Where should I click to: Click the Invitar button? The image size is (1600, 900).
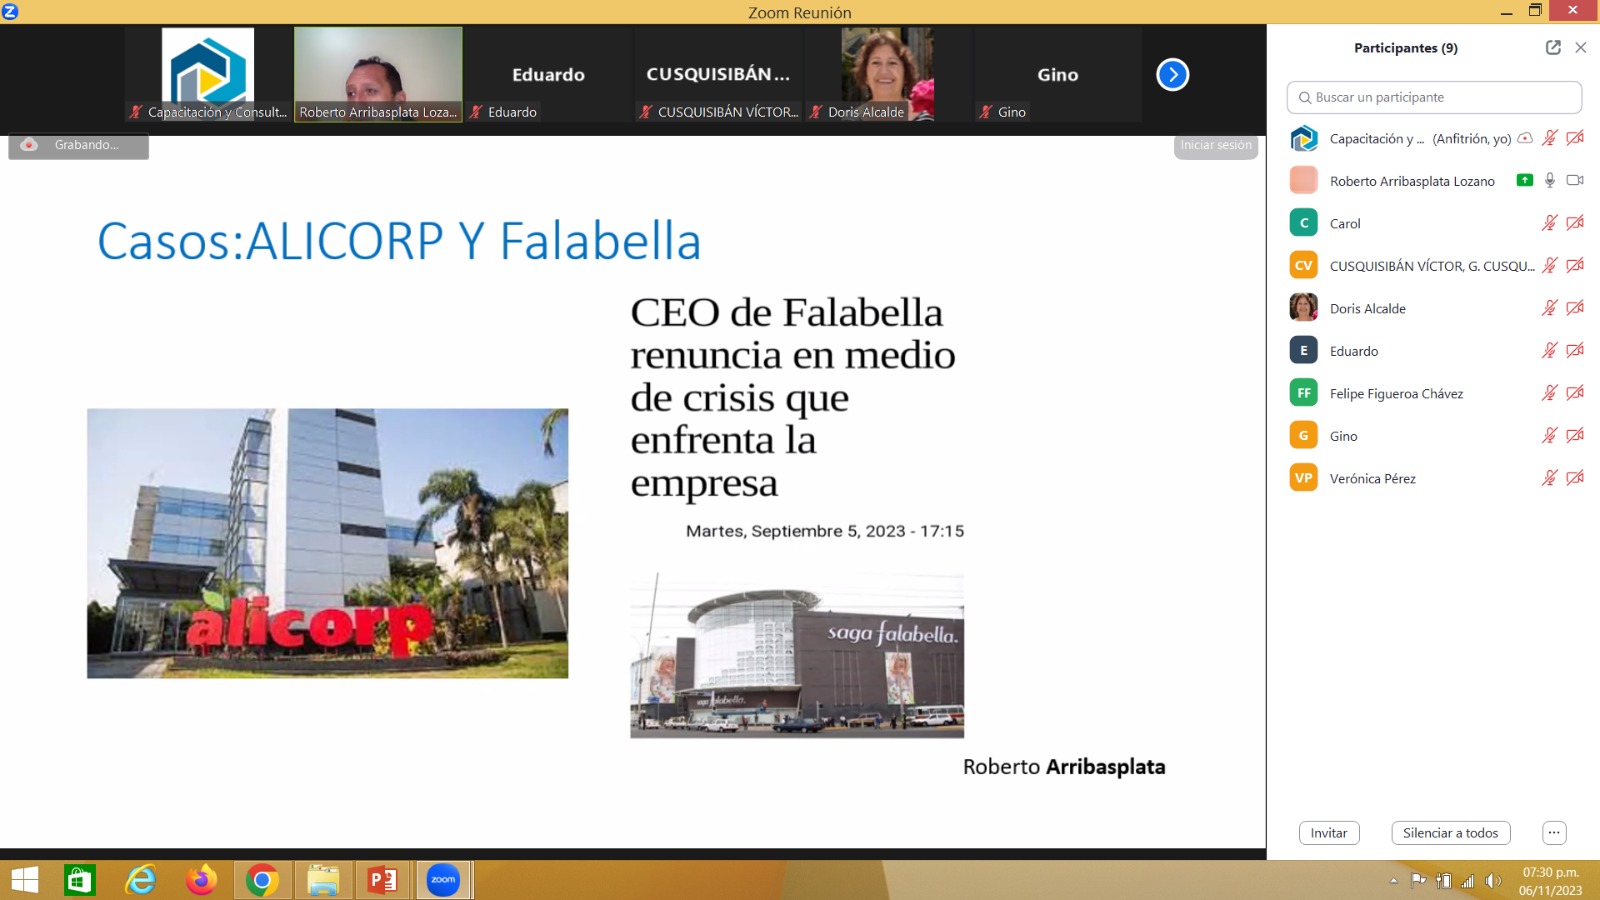coord(1329,833)
